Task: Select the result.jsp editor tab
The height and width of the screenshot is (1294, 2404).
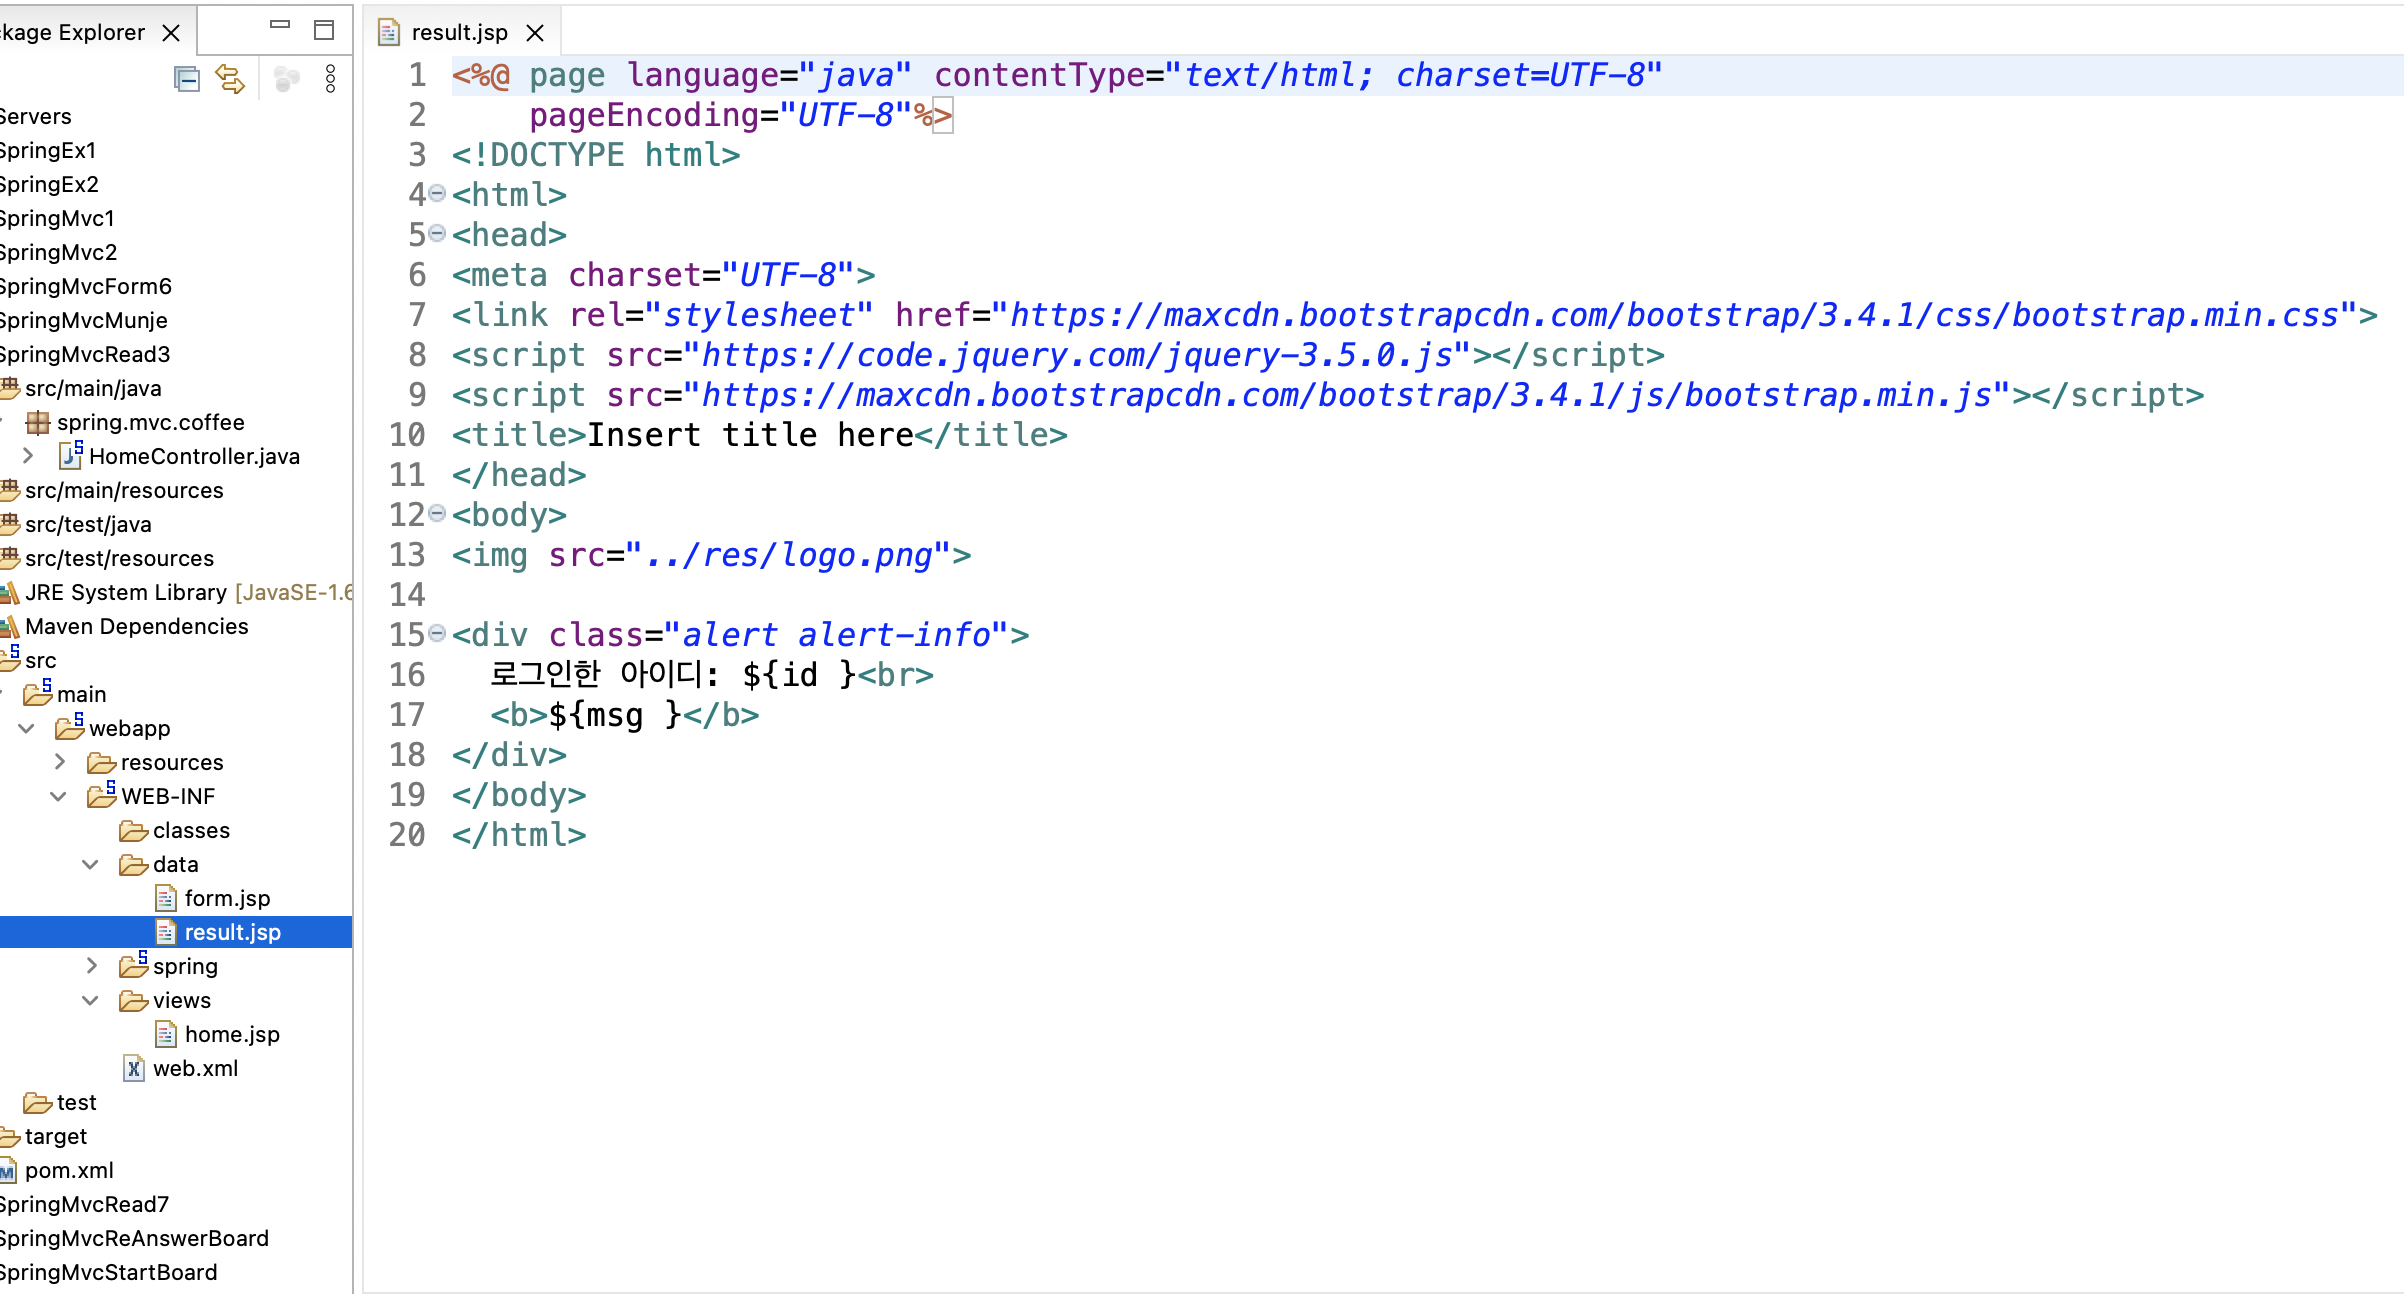Action: [459, 33]
